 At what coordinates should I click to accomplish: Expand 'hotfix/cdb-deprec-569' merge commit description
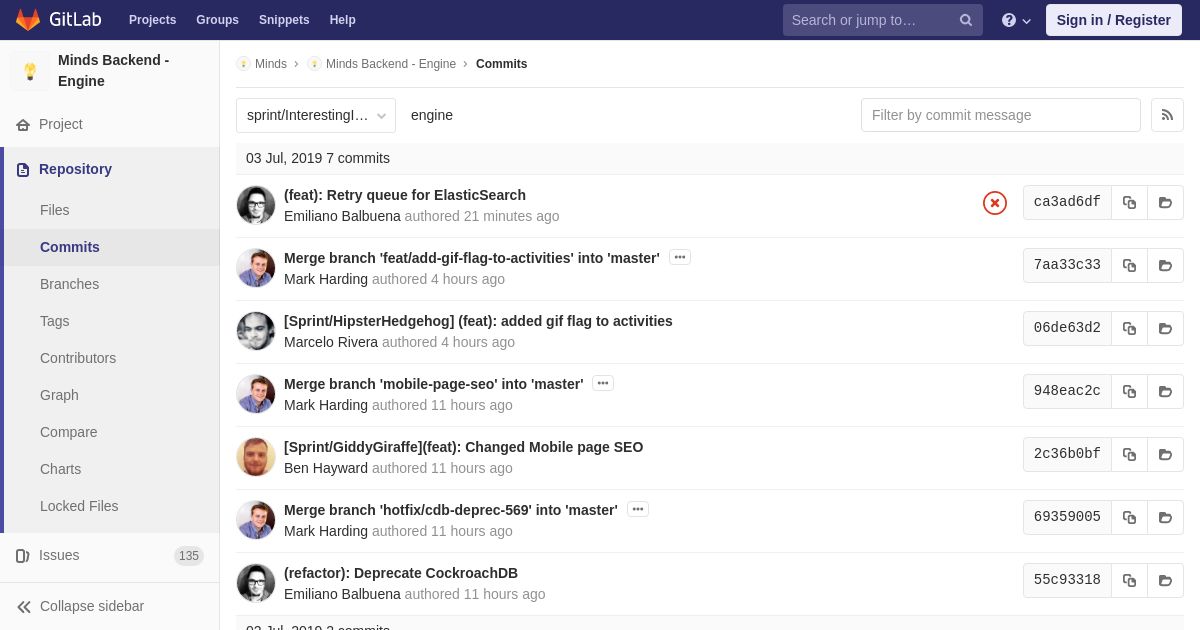tap(638, 509)
